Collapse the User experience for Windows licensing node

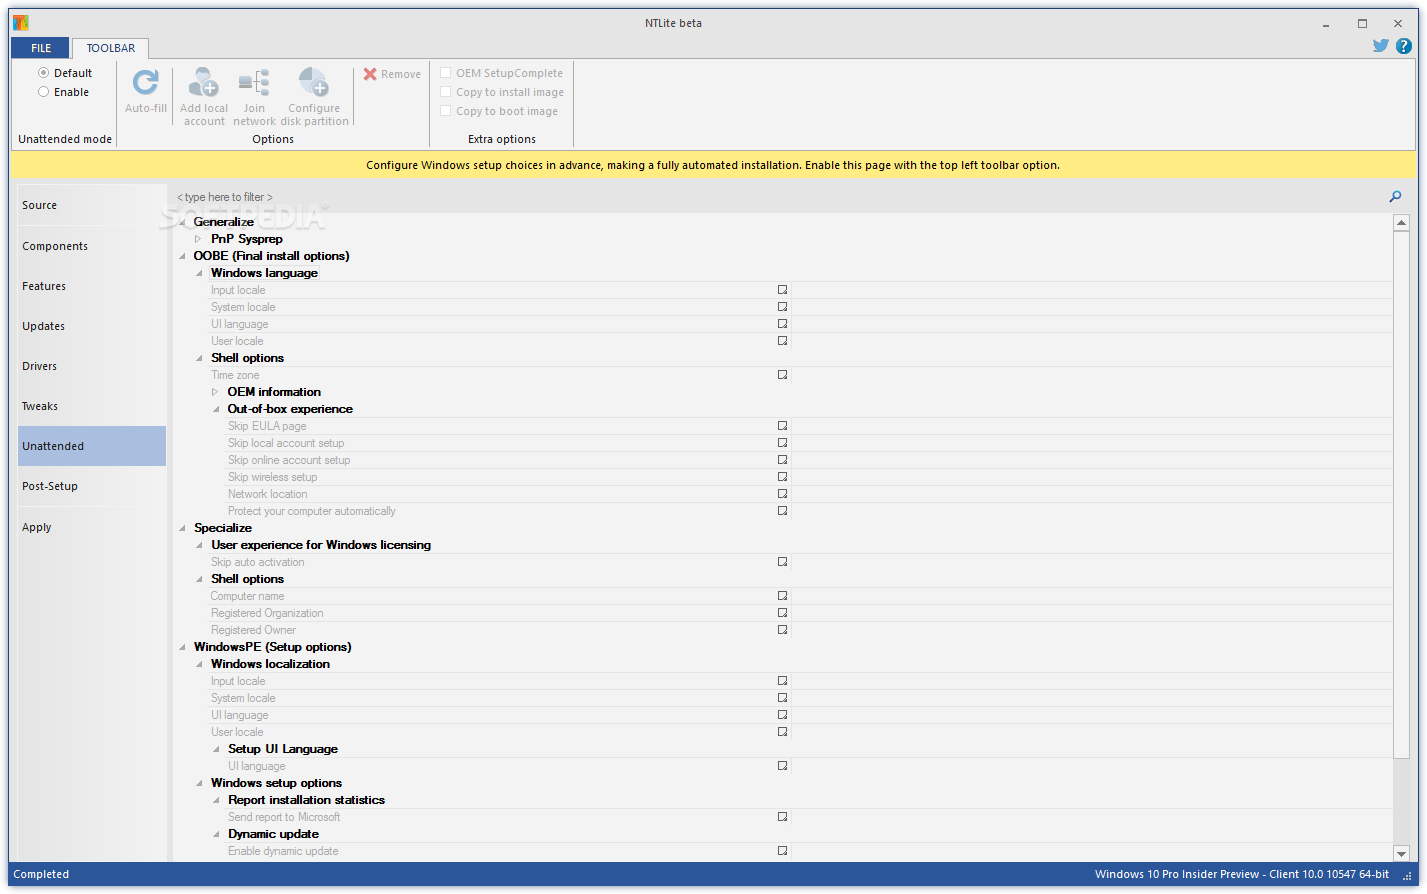pos(199,545)
